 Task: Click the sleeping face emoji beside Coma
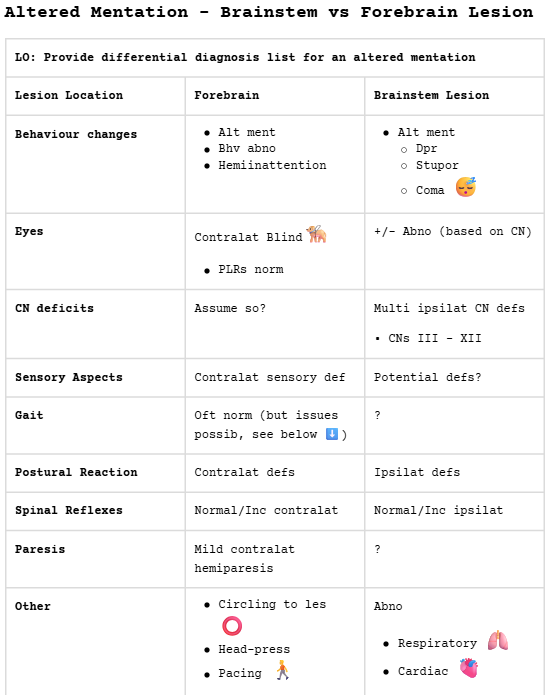tap(466, 187)
